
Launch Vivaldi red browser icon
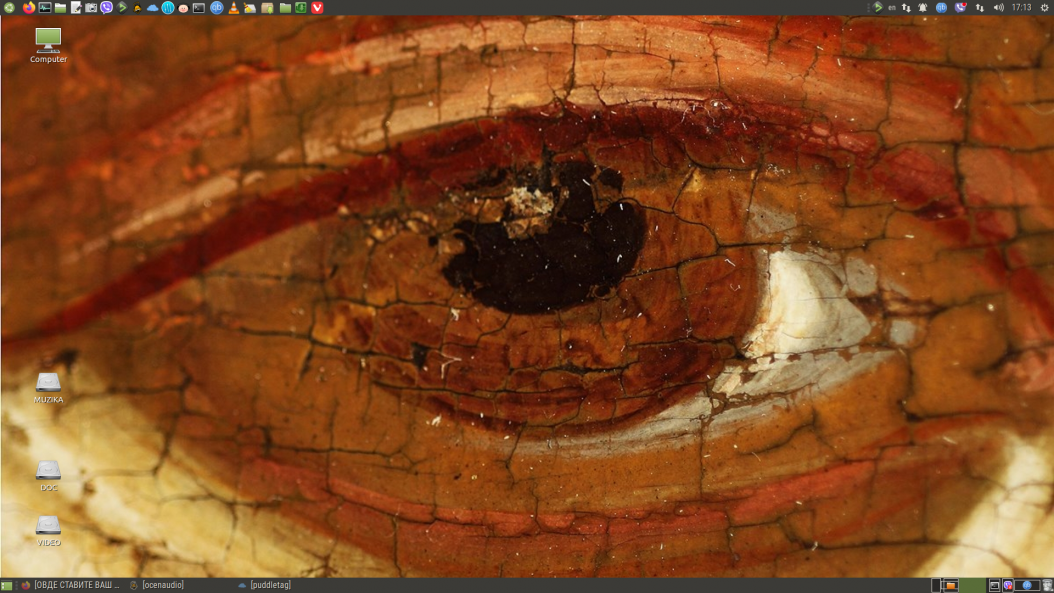[x=317, y=7]
